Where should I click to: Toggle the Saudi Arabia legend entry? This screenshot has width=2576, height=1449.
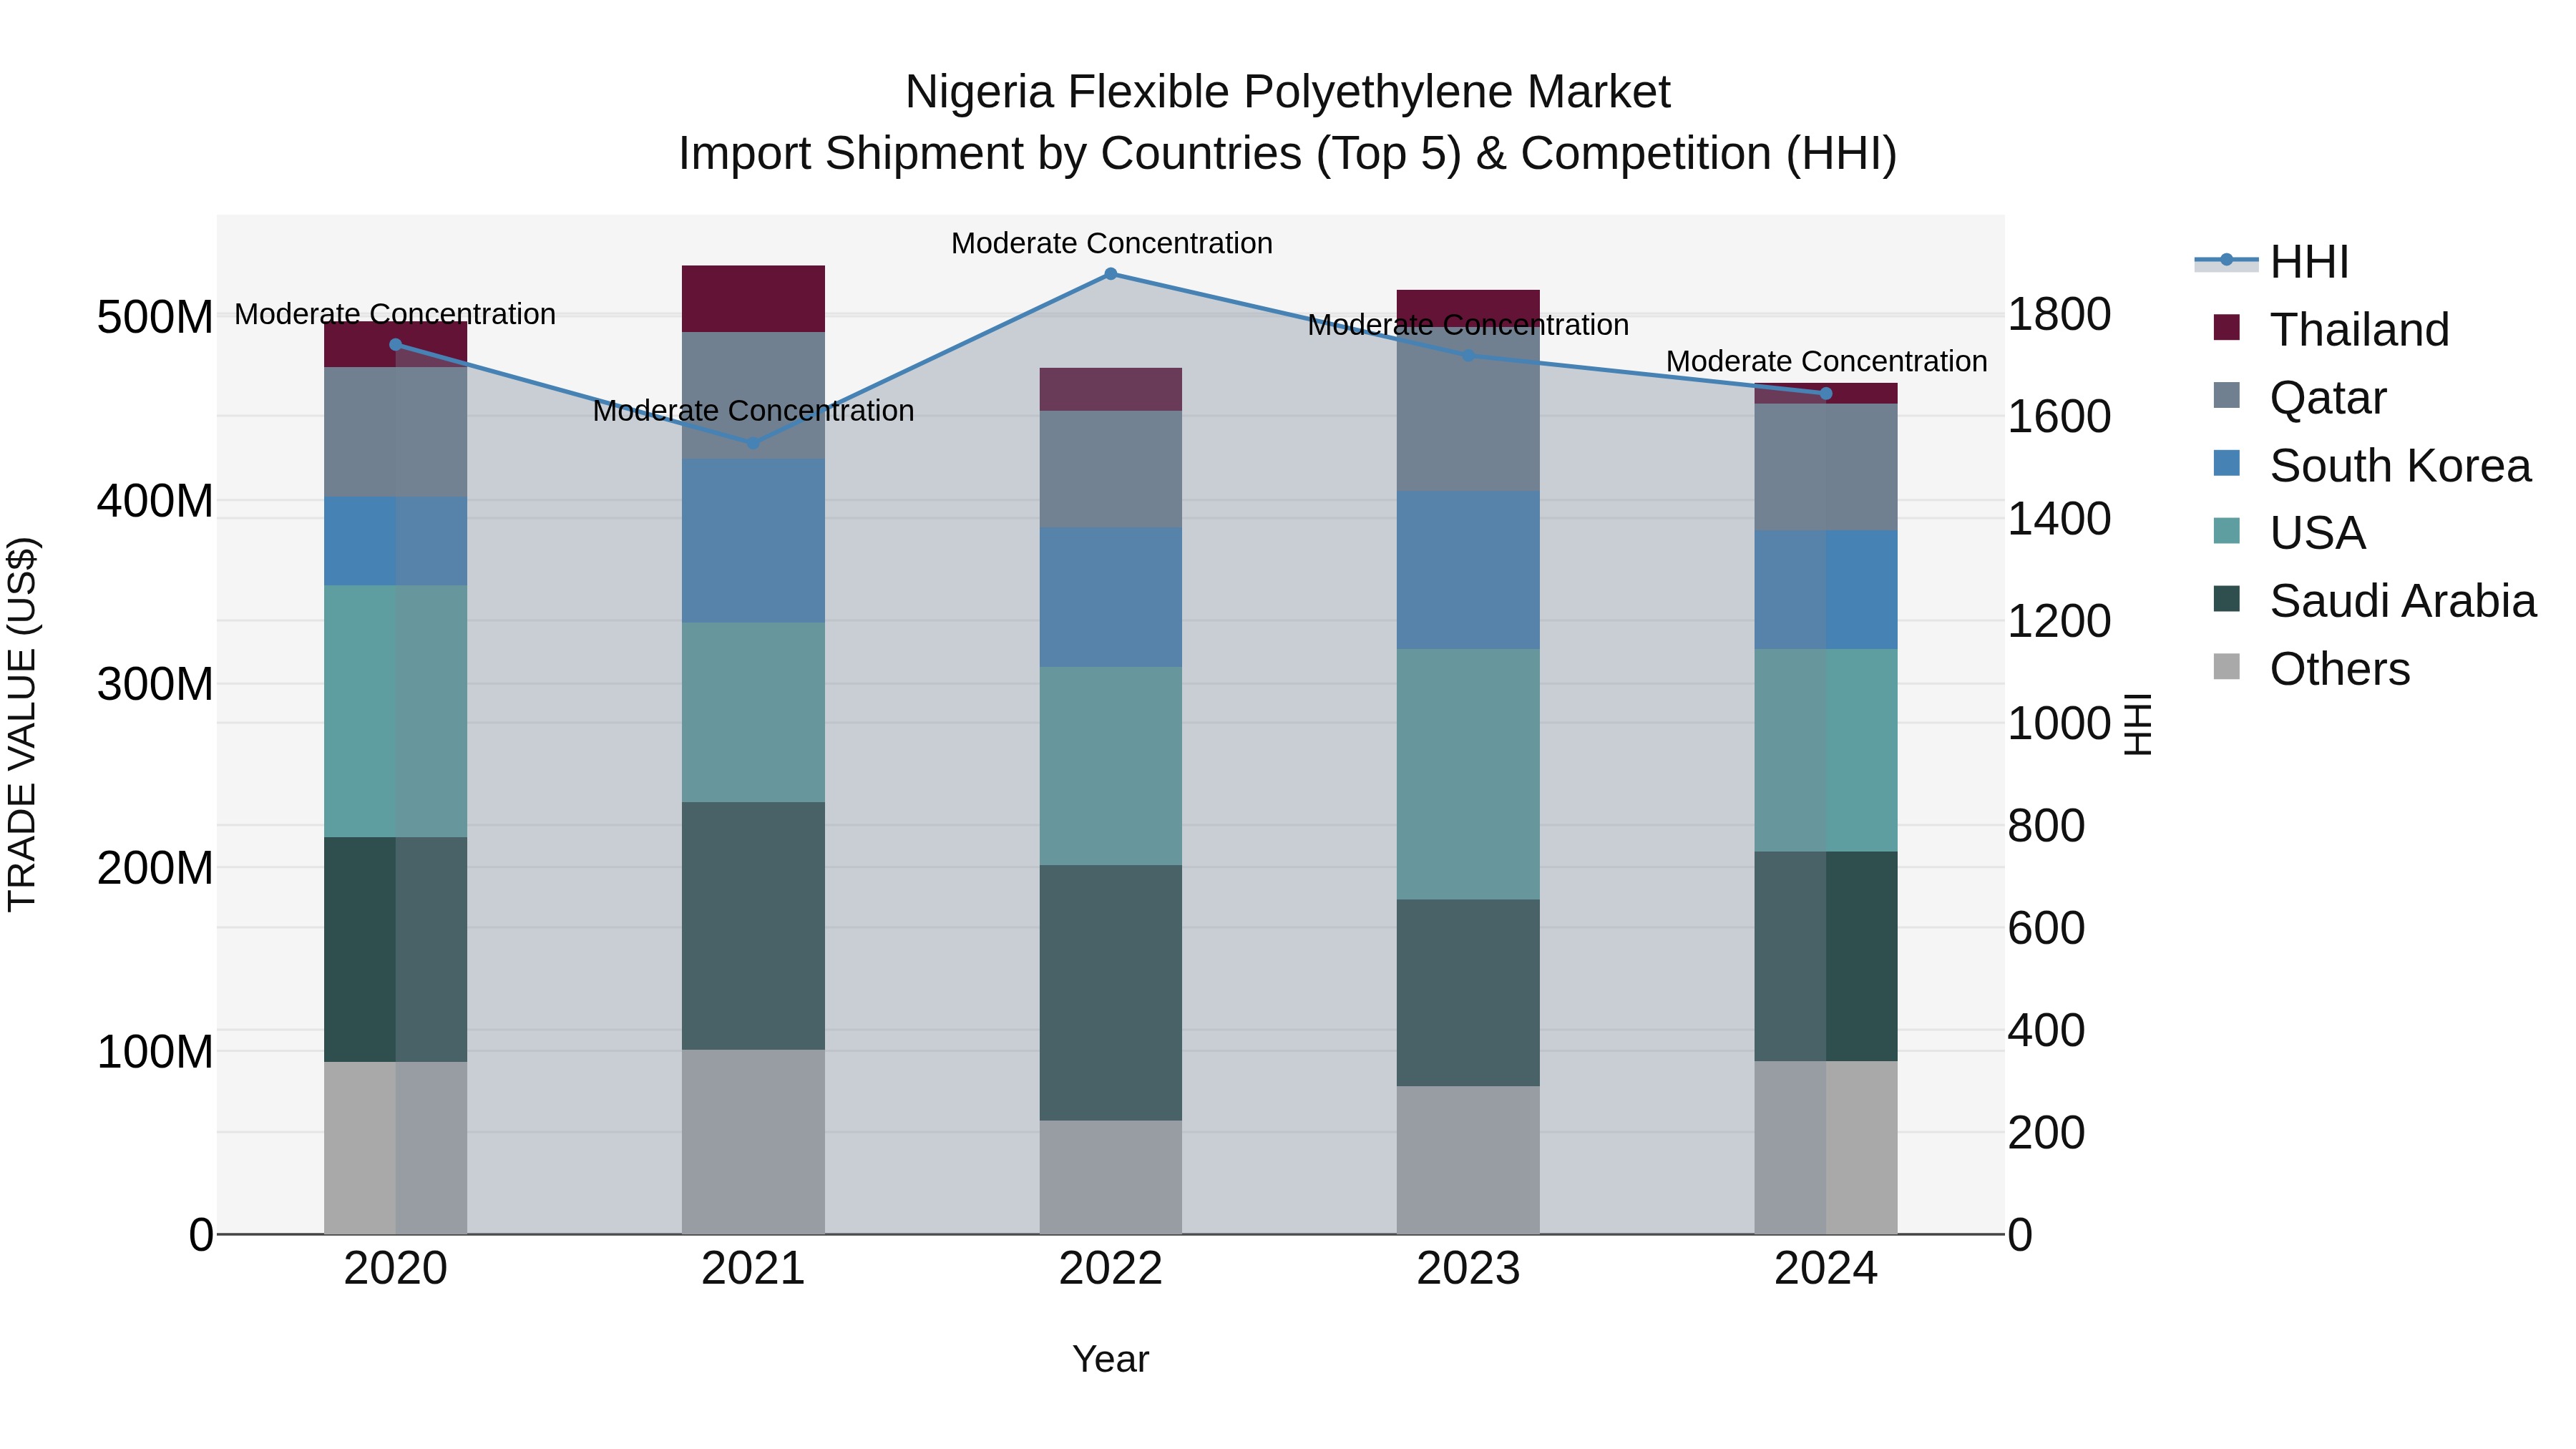tap(2375, 600)
